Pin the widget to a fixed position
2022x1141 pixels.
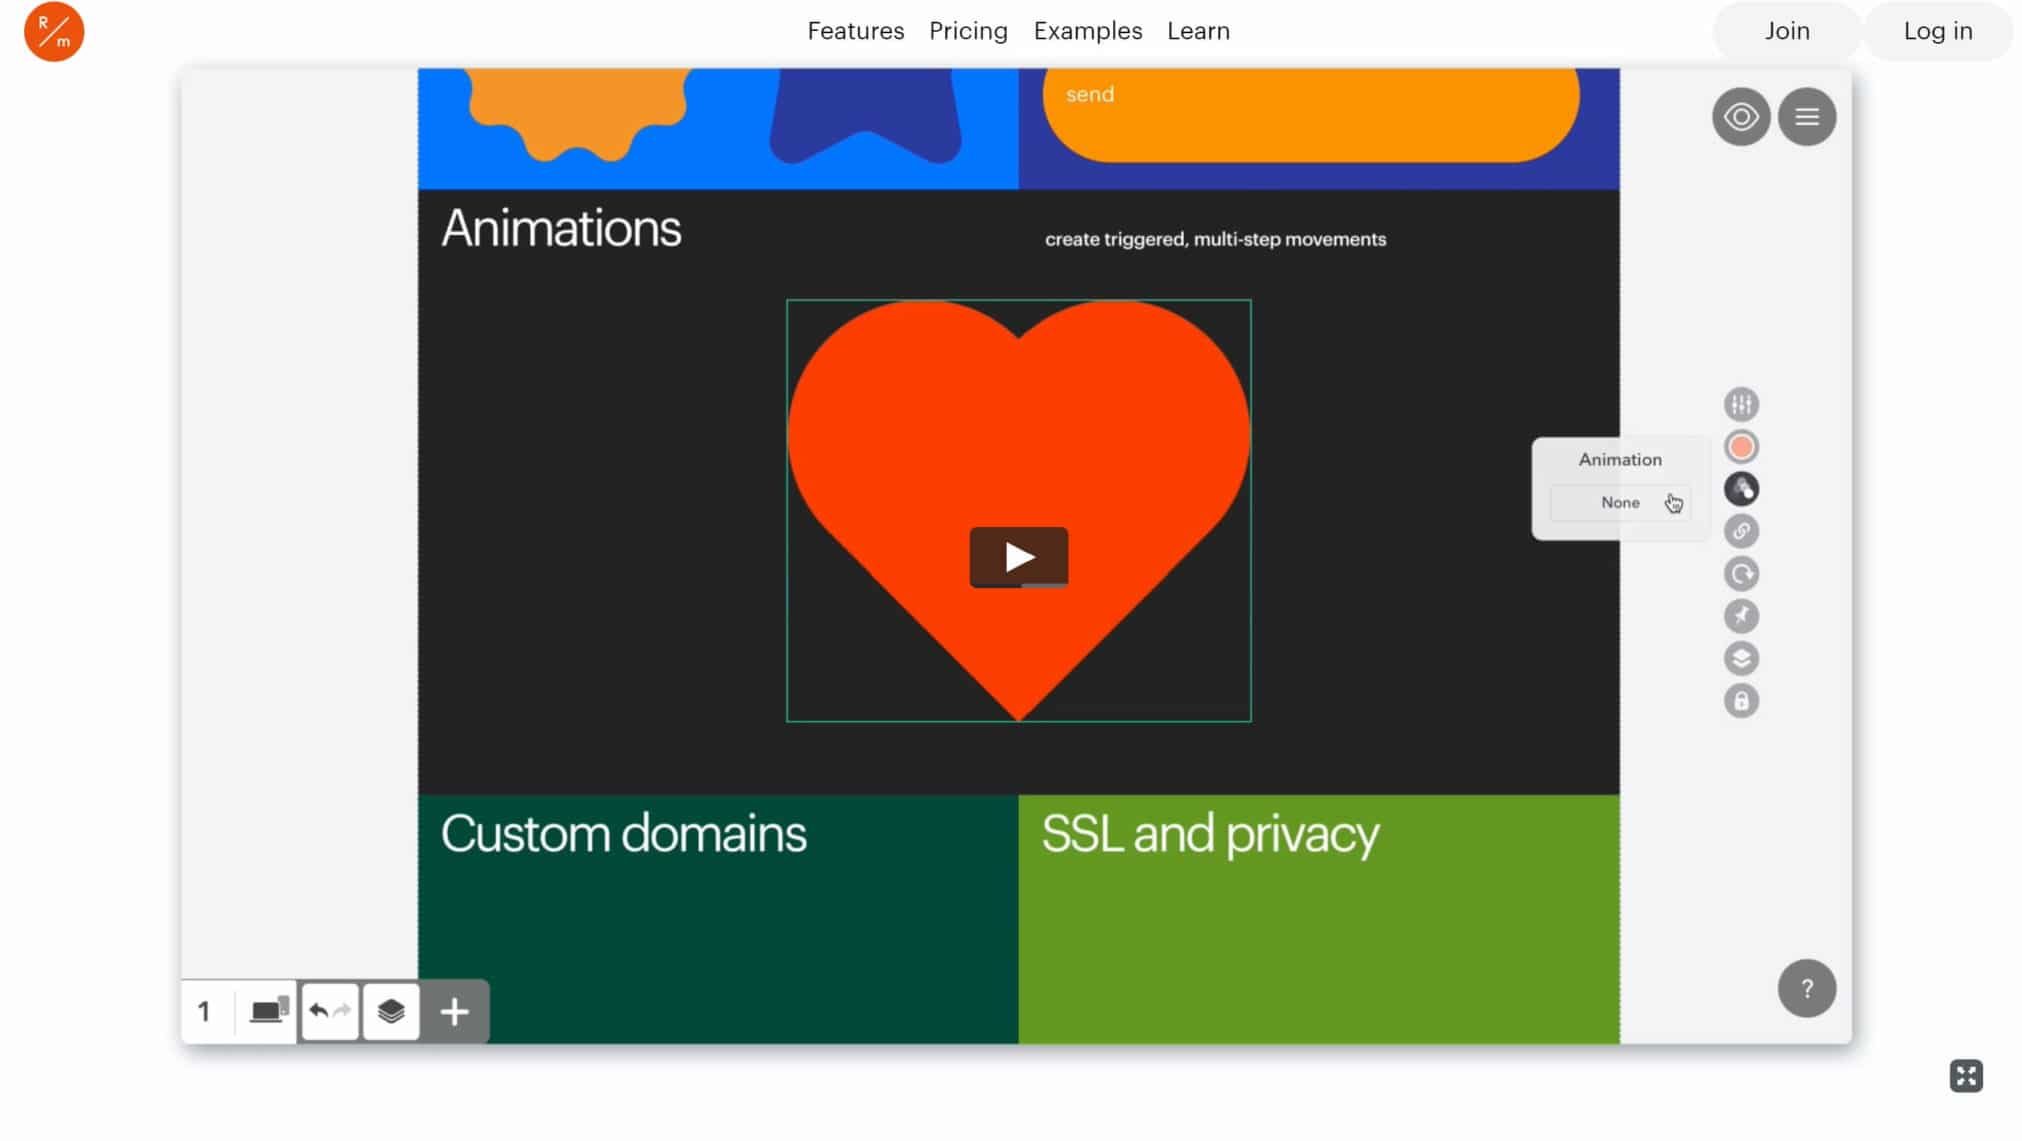[x=1740, y=615]
